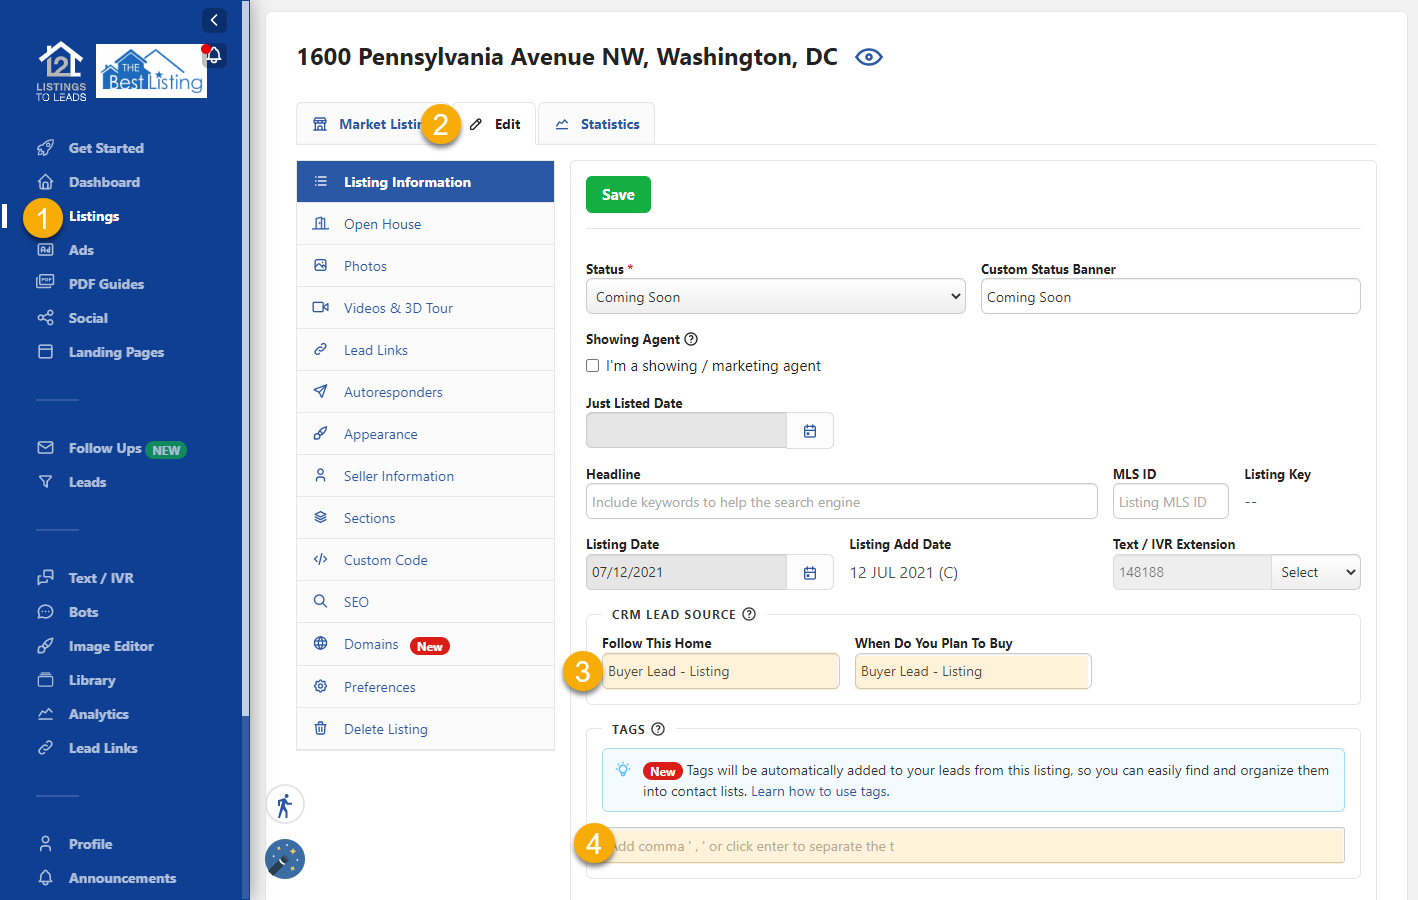Click the notification bell icon
1418x900 pixels.
pyautogui.click(x=214, y=57)
